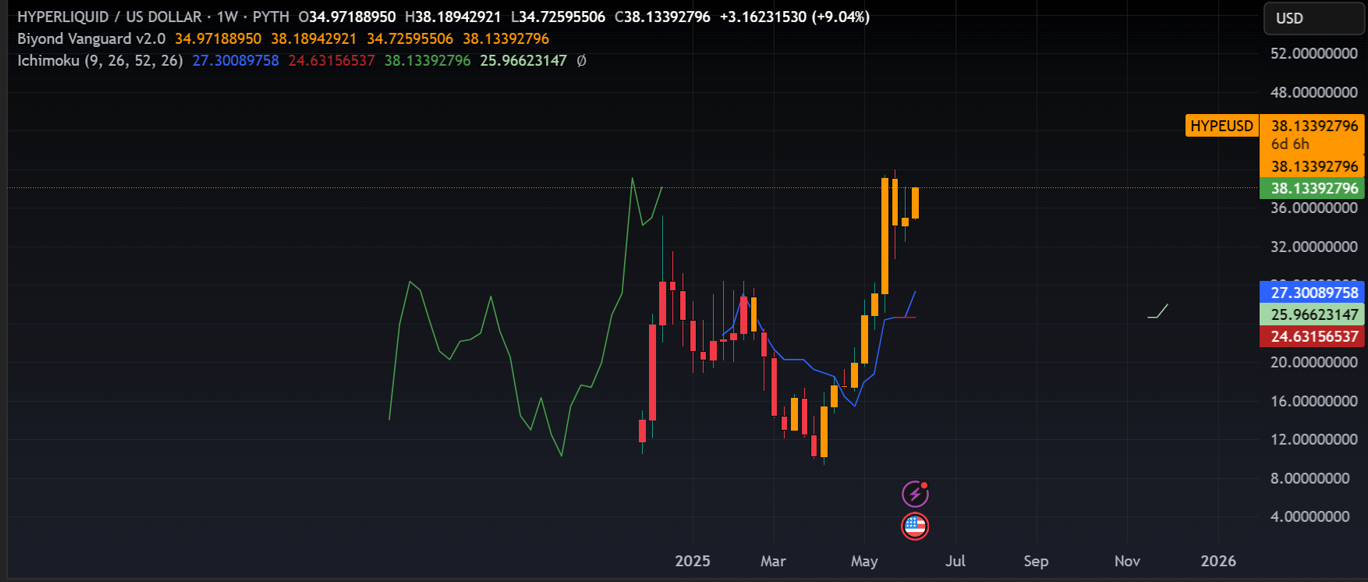
Task: Click the C38.13392796 close value in symbol legend
Action: 663,17
